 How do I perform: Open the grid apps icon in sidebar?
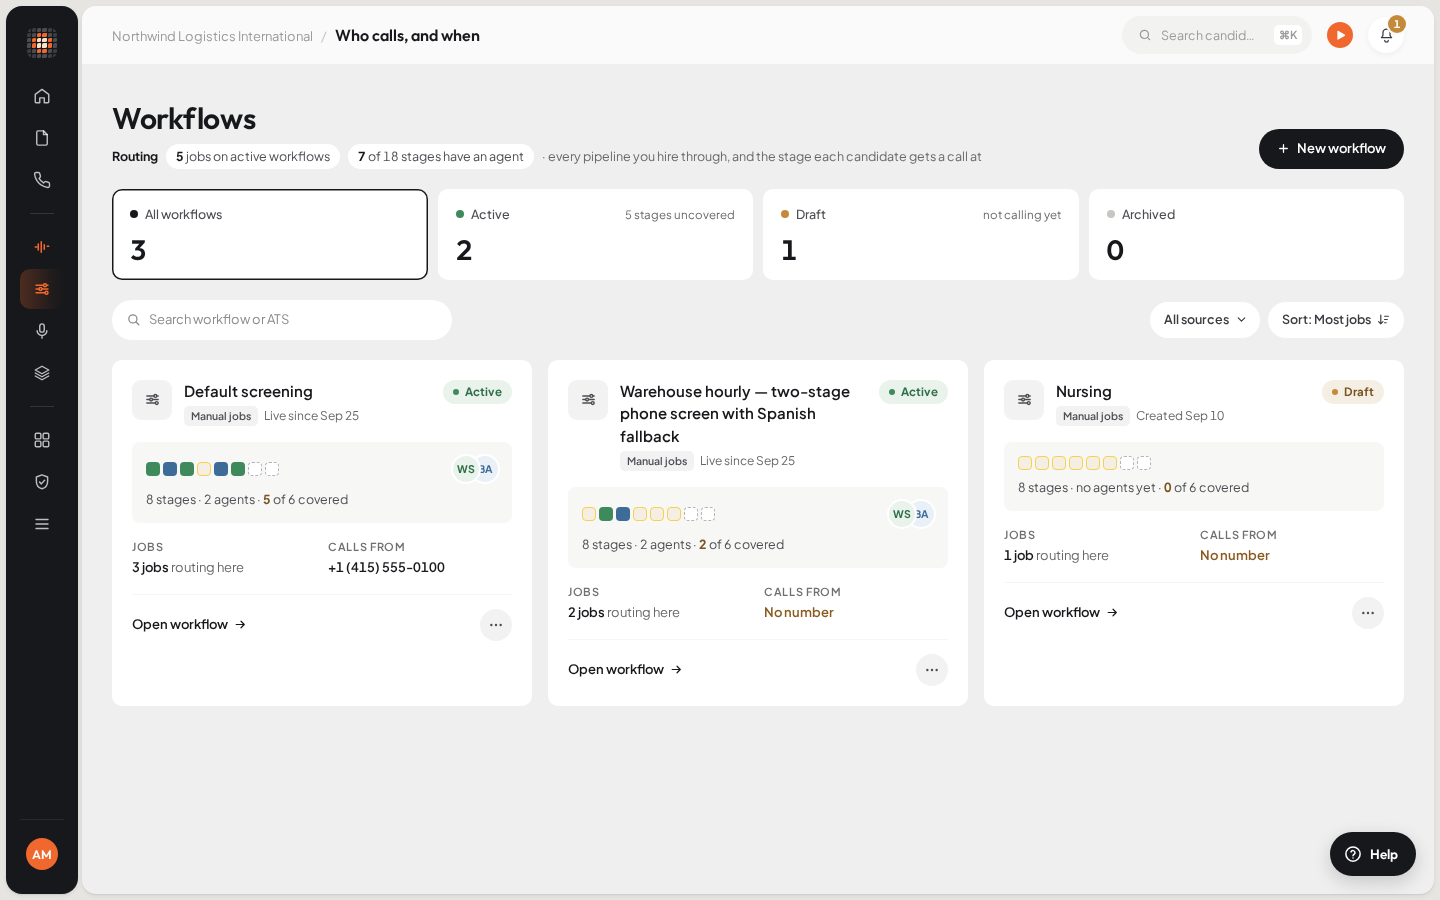coord(42,440)
